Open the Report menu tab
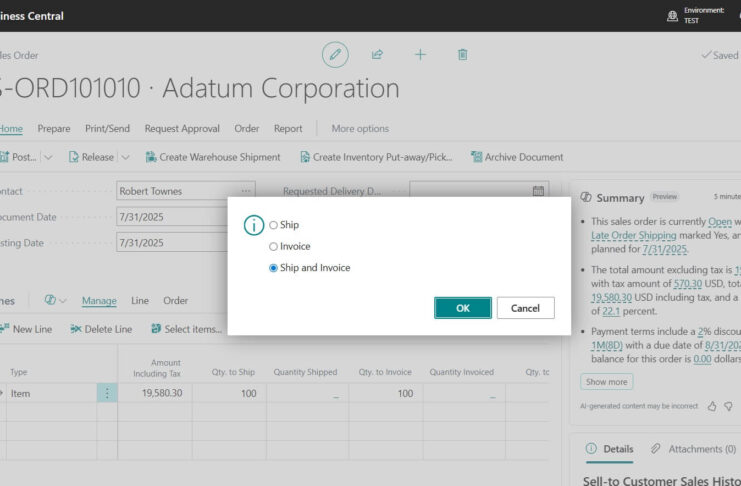741x486 pixels. click(x=288, y=129)
